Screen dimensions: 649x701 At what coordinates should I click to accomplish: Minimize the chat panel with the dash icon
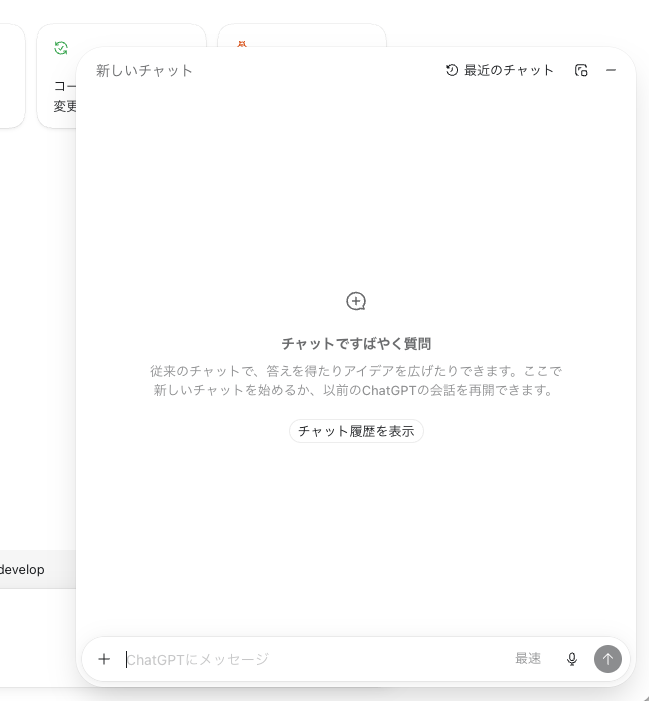pyautogui.click(x=611, y=70)
